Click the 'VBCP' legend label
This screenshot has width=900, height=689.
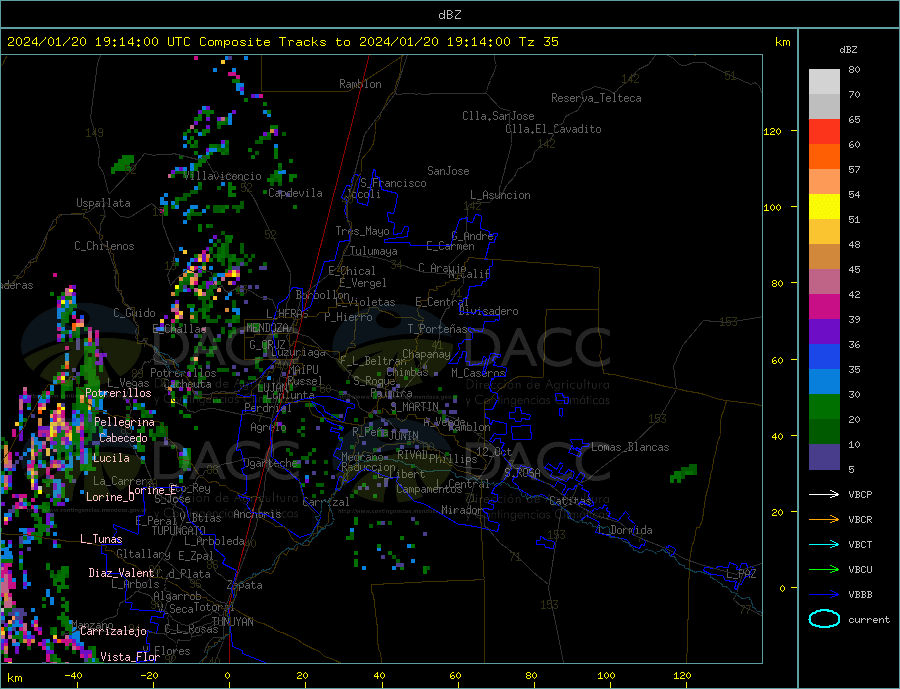coord(860,494)
